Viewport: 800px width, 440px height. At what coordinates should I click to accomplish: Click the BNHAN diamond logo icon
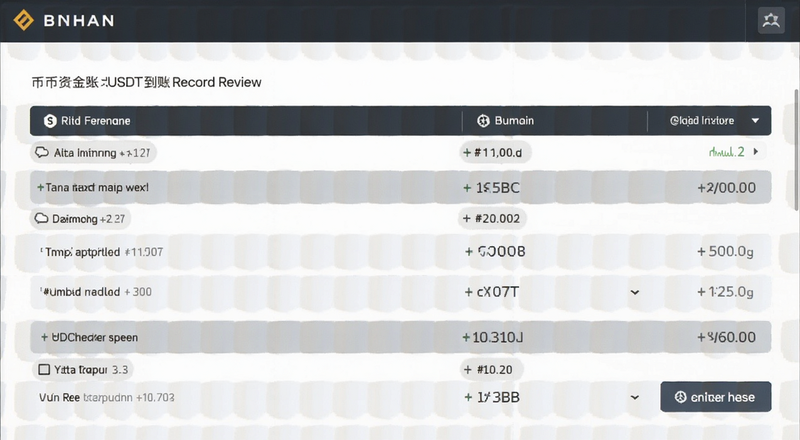click(23, 20)
